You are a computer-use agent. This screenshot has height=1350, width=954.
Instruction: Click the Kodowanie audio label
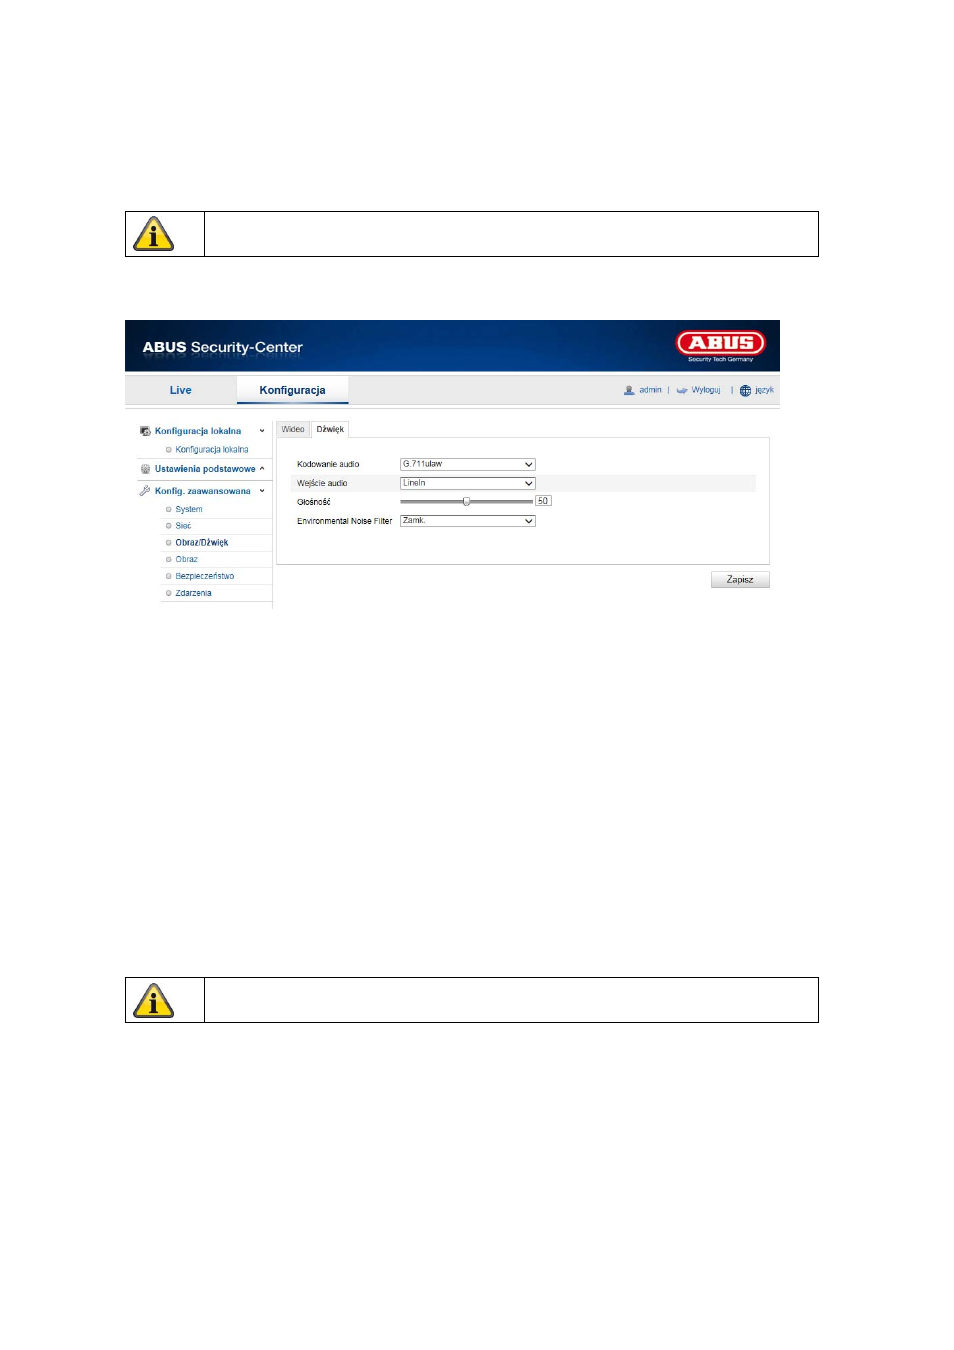click(328, 464)
